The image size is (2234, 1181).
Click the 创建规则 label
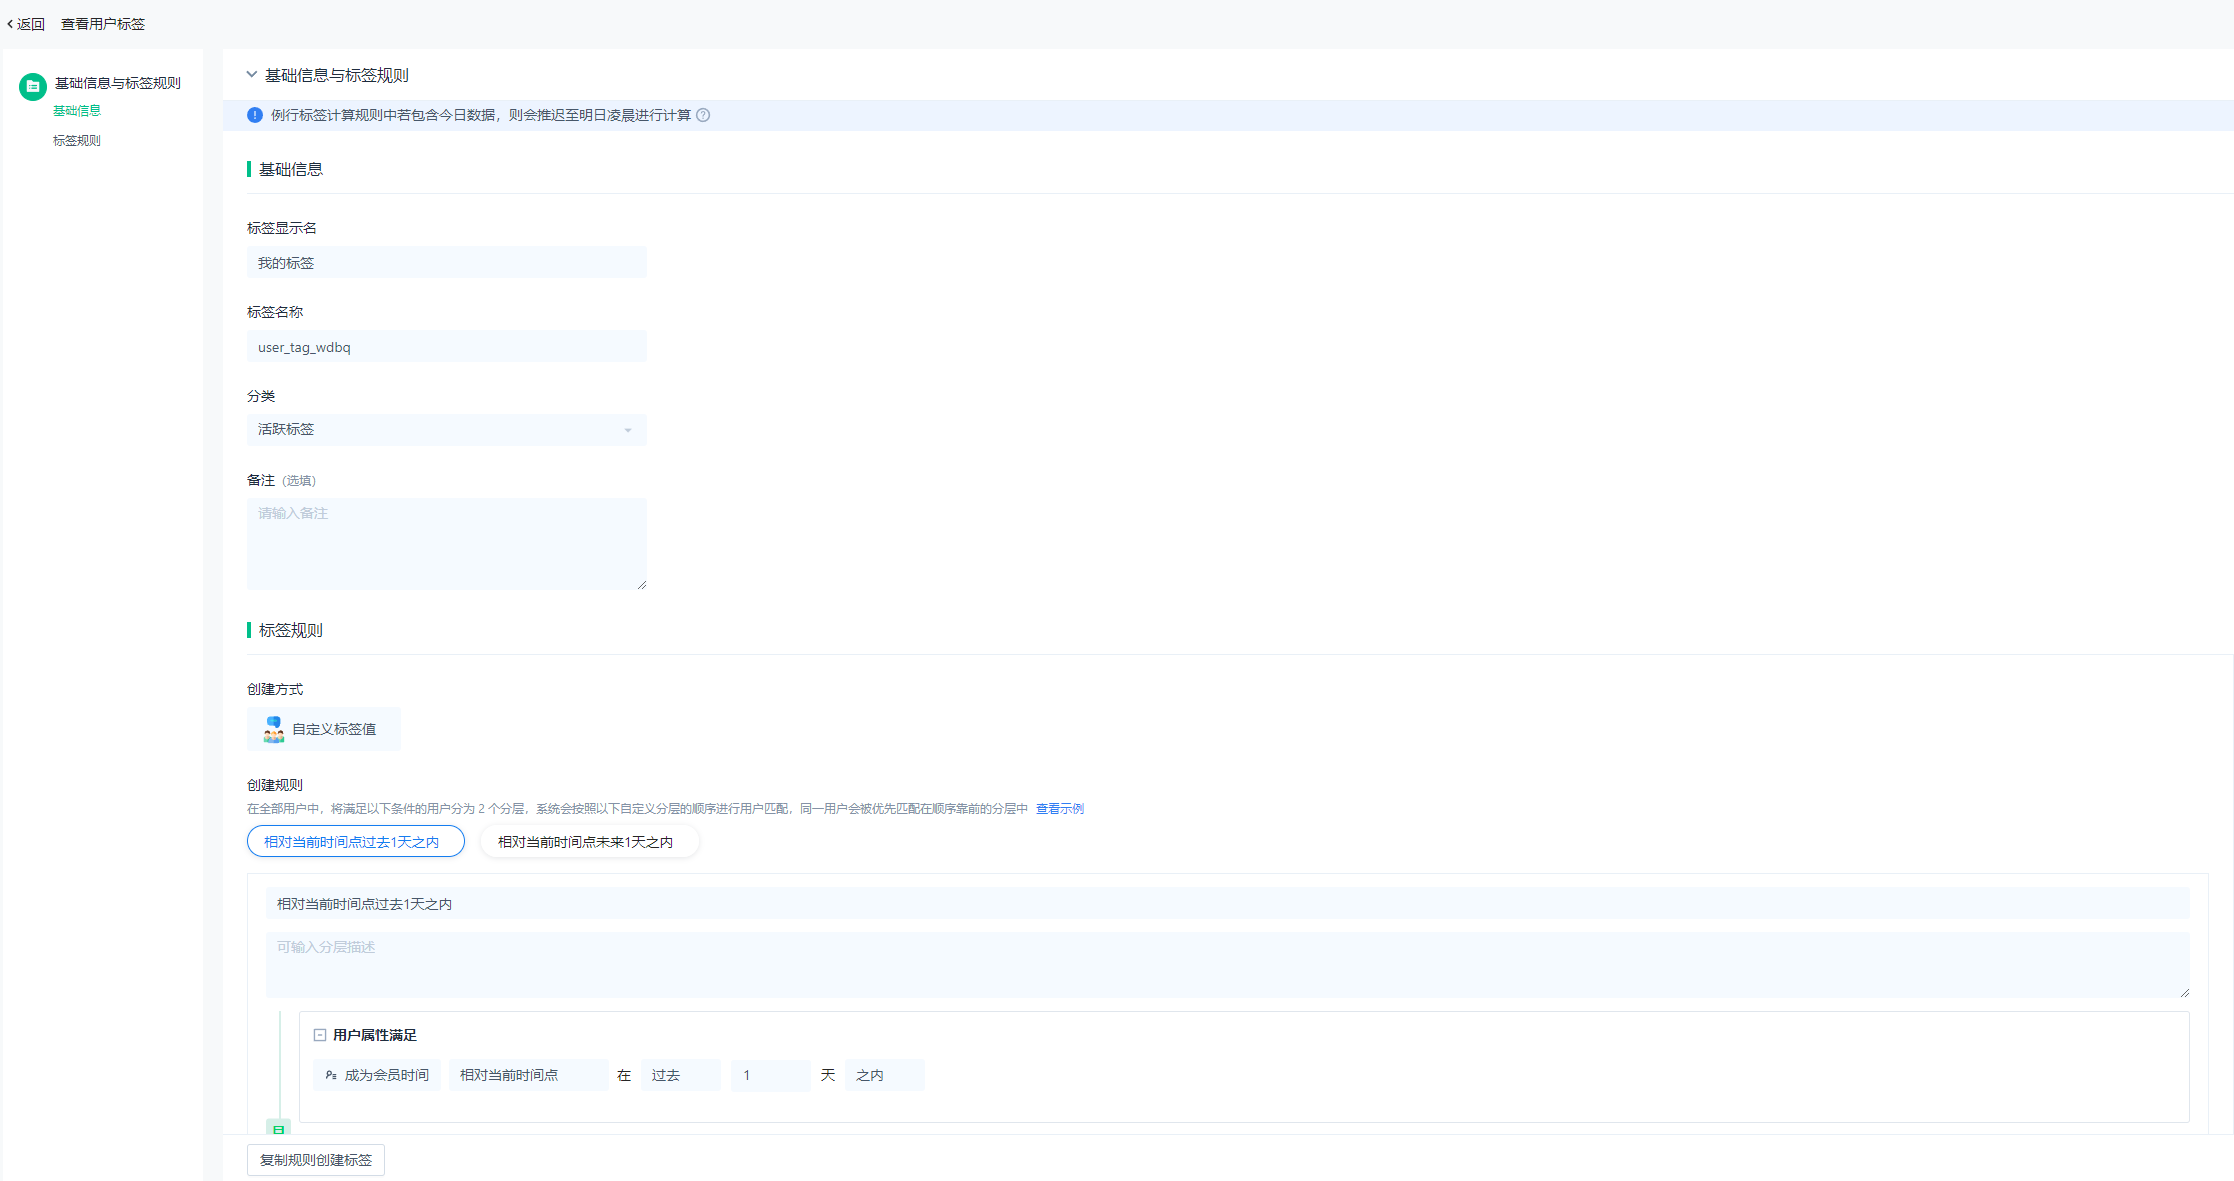point(275,785)
